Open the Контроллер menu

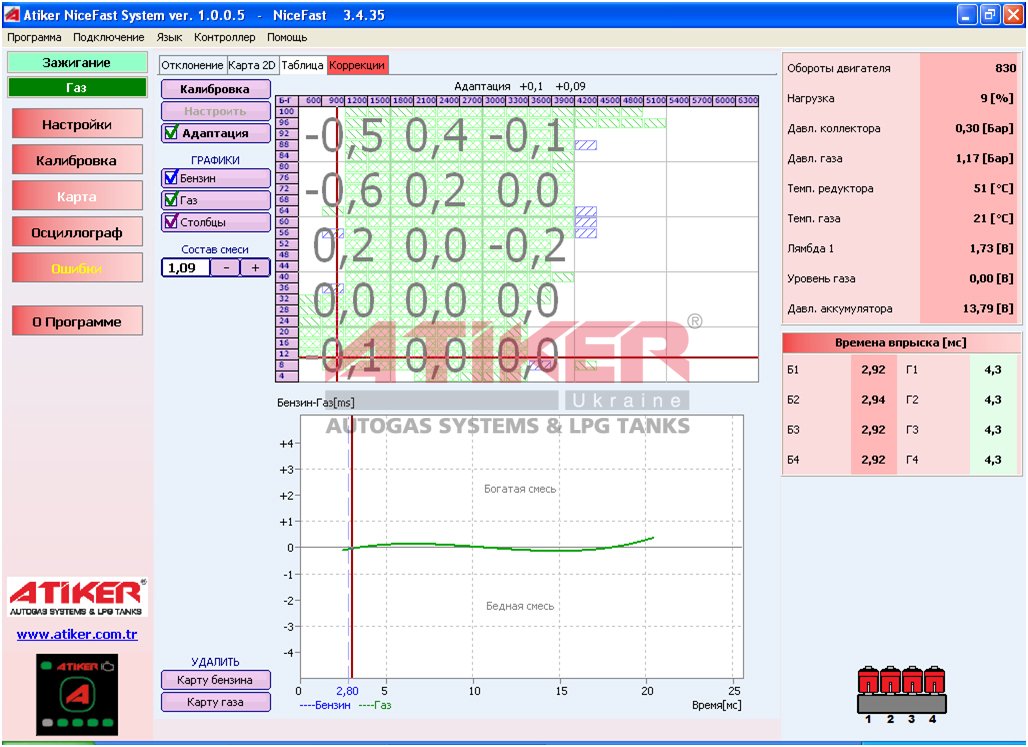click(x=224, y=37)
